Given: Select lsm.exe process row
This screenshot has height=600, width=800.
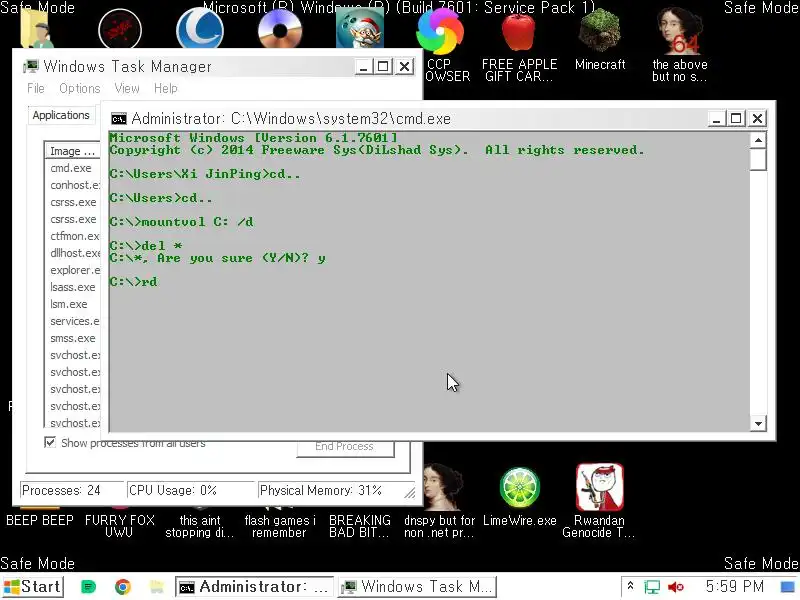Looking at the screenshot, I should (x=73, y=304).
